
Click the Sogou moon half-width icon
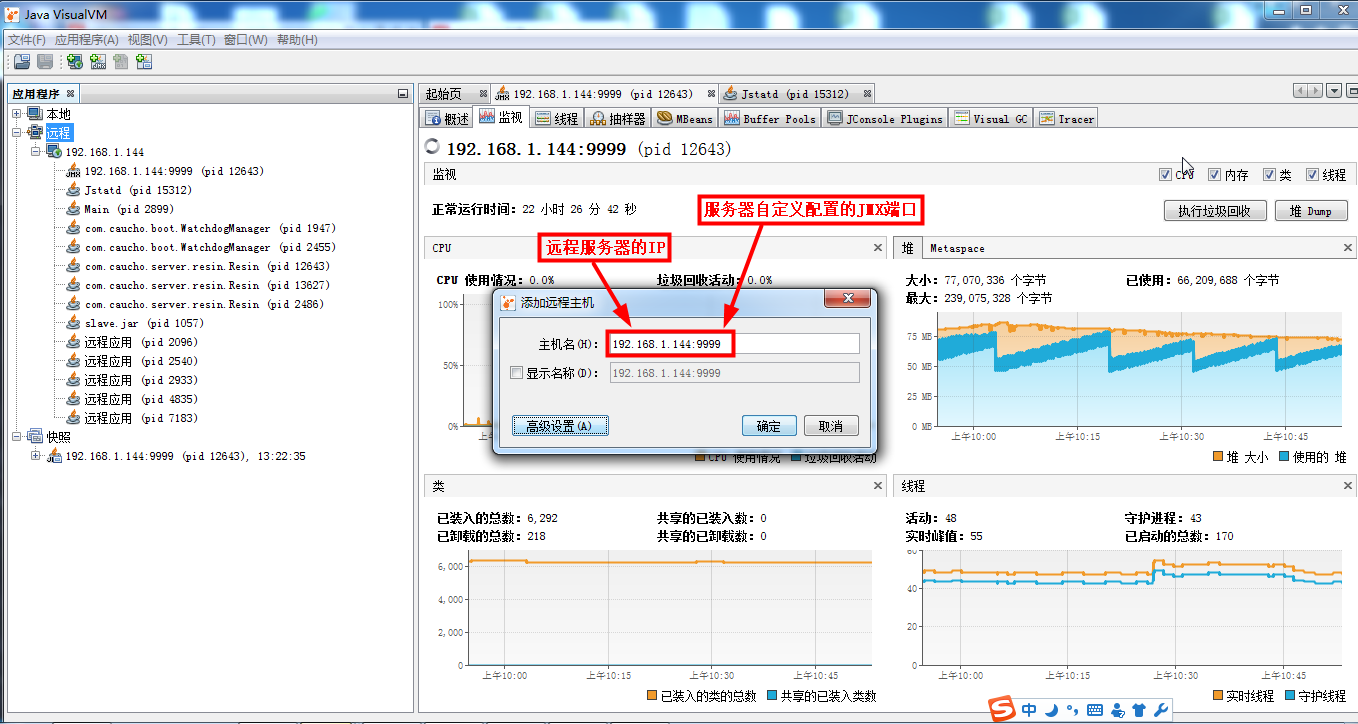pos(1052,710)
